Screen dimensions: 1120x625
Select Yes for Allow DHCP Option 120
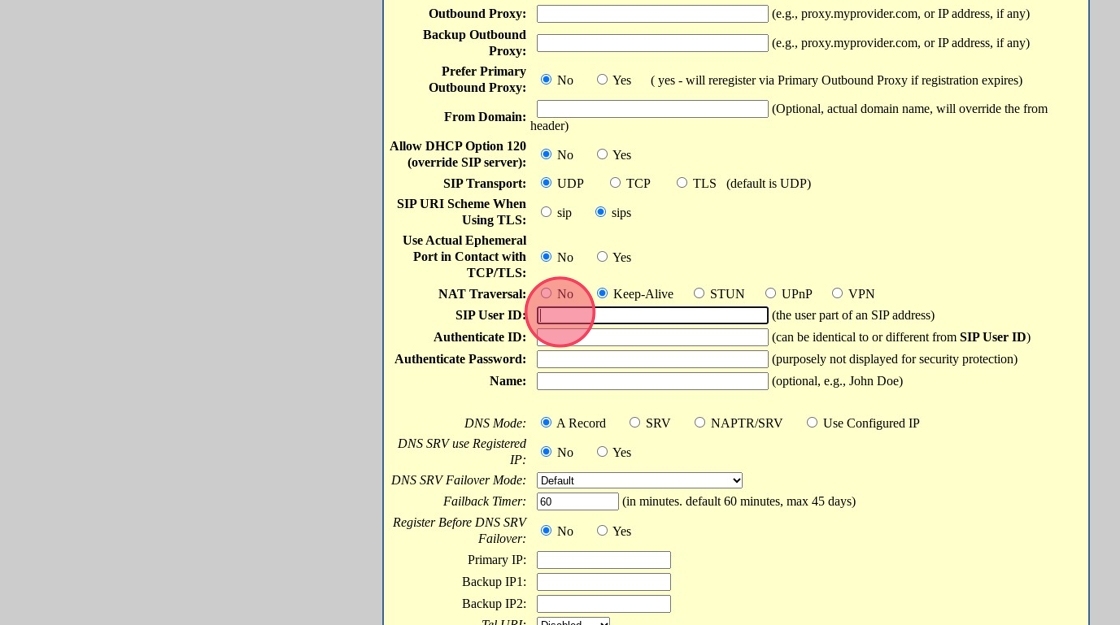tap(602, 154)
